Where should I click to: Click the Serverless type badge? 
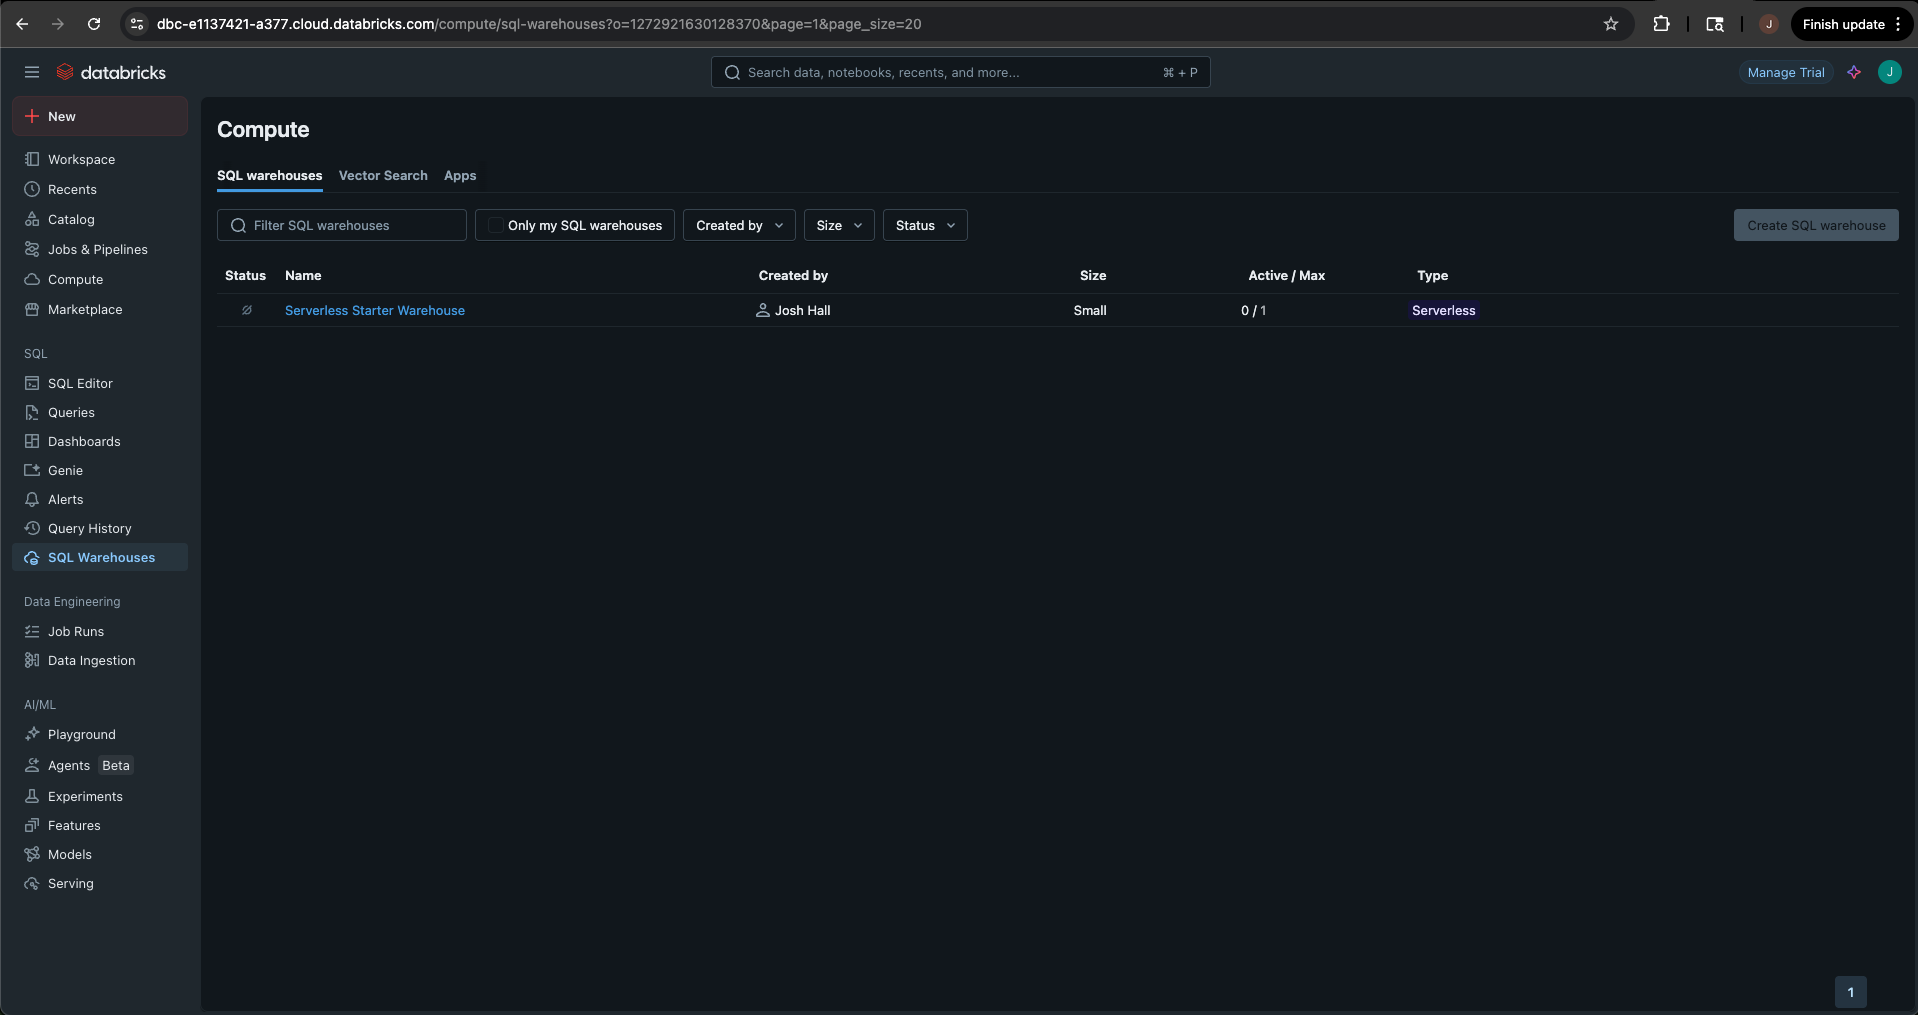click(1443, 310)
